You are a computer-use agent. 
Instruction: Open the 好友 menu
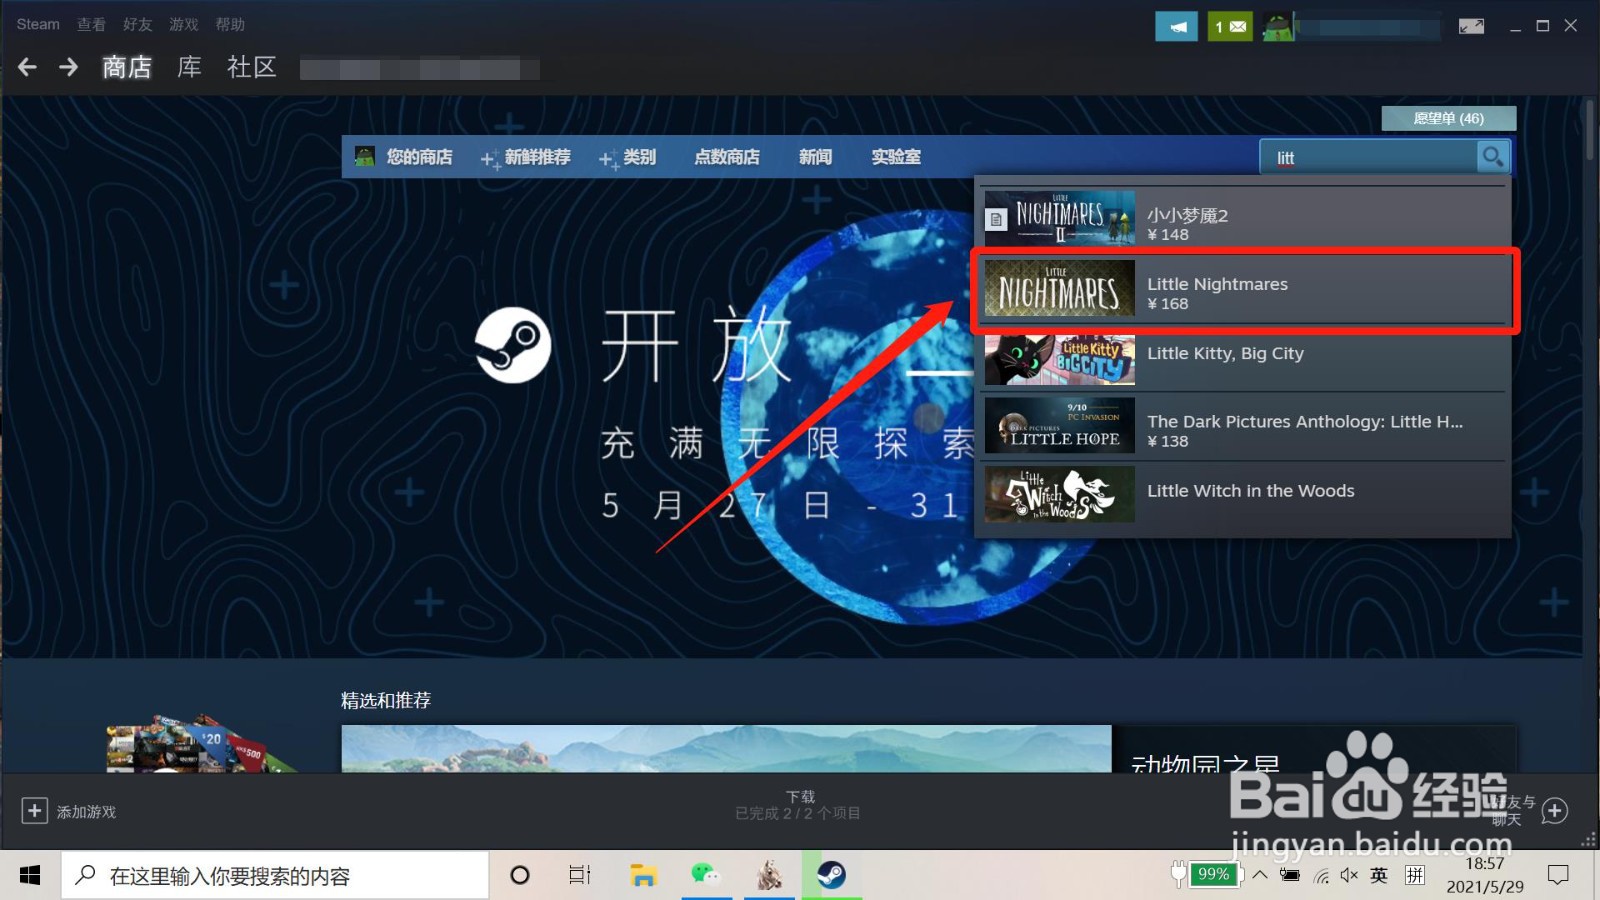click(137, 24)
